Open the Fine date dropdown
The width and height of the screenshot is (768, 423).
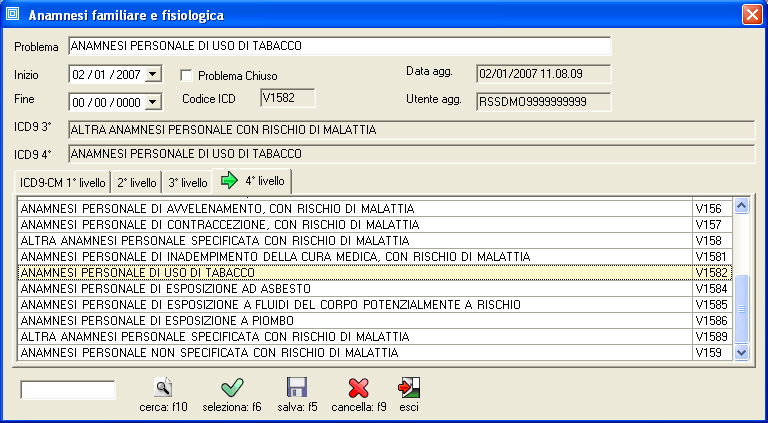(x=152, y=101)
